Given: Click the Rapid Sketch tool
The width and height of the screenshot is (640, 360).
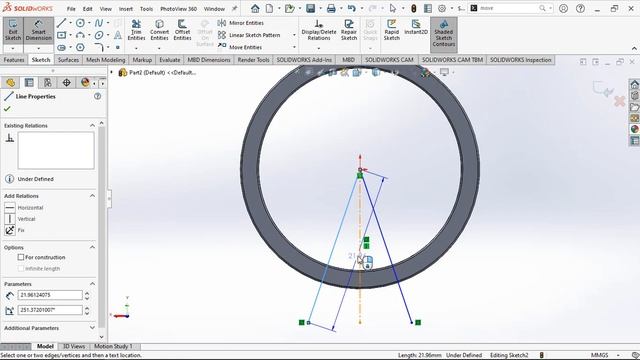Looking at the screenshot, I should [391, 30].
